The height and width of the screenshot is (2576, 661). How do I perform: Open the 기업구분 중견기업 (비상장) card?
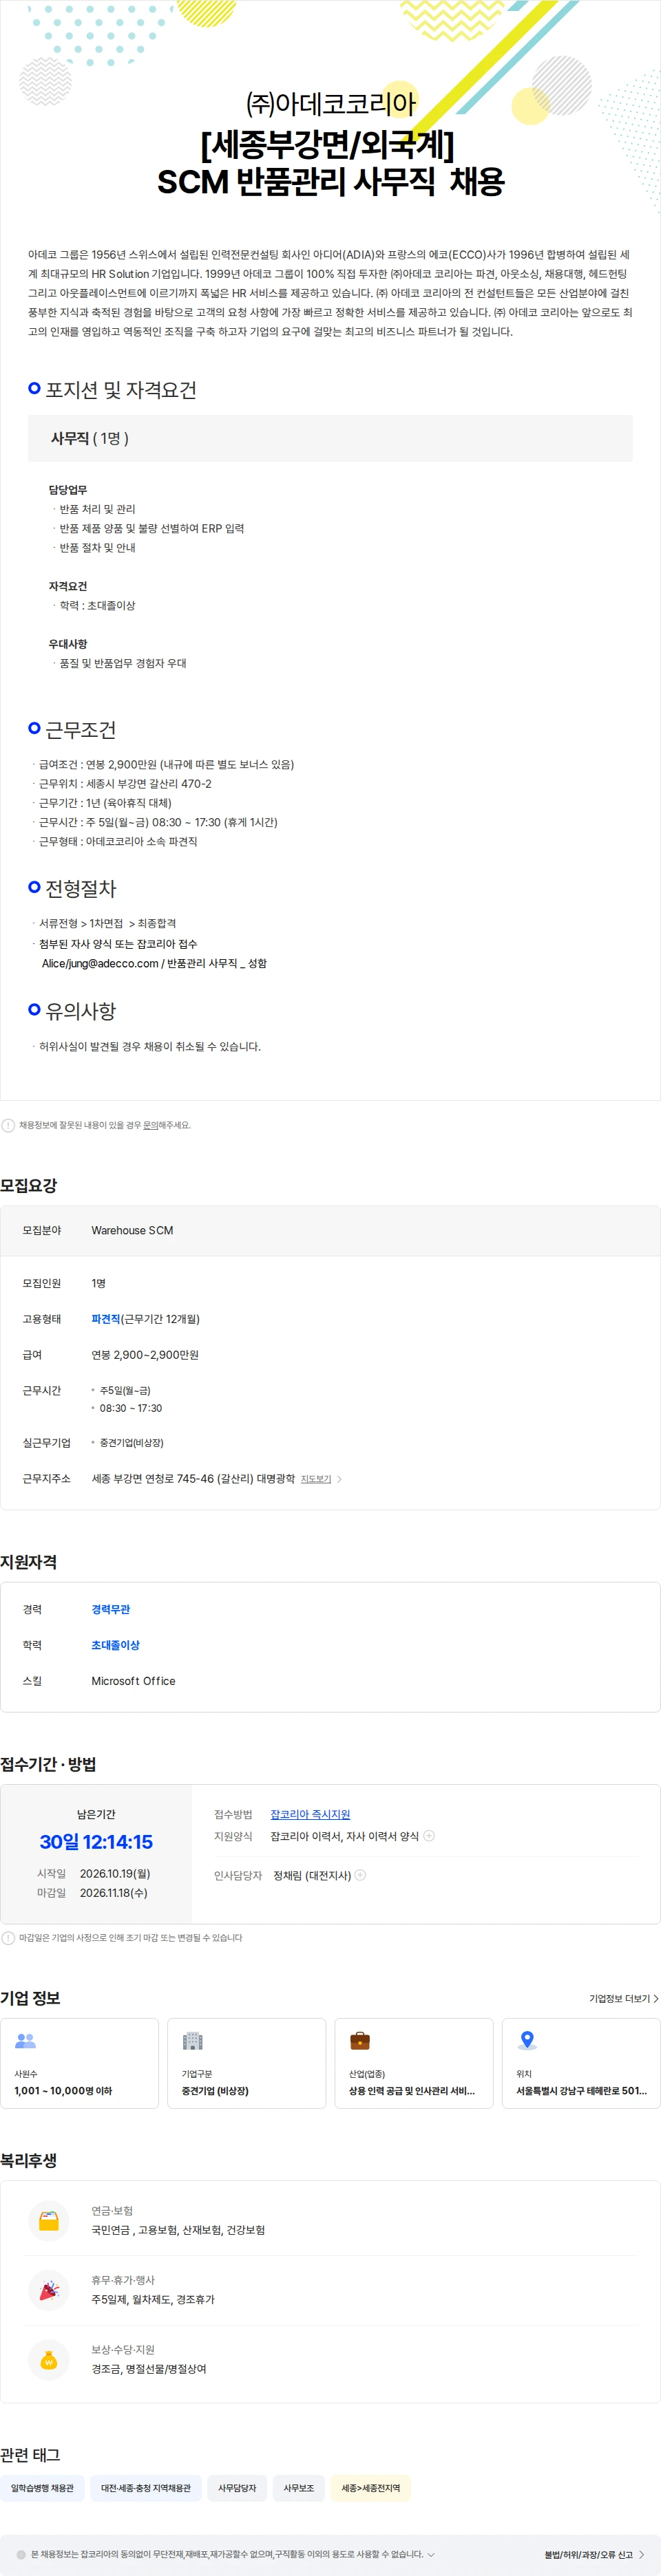(x=247, y=2063)
